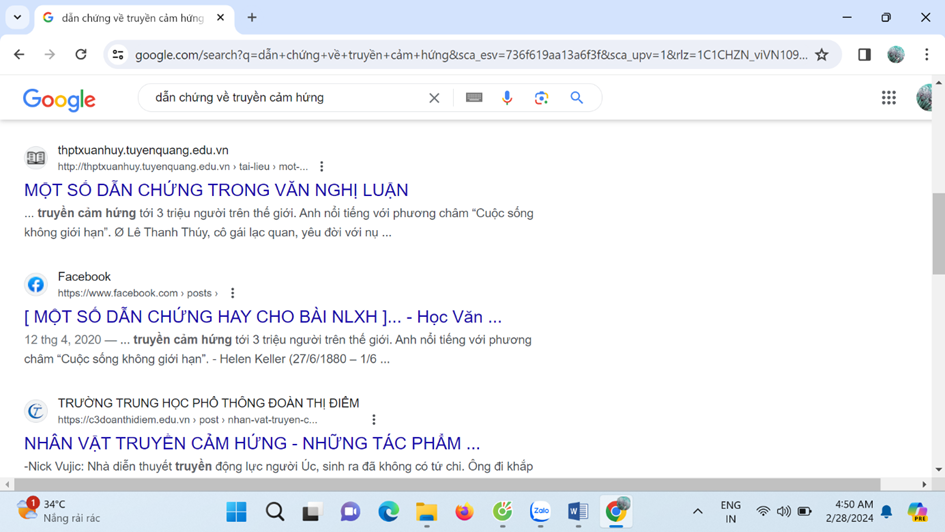Image resolution: width=945 pixels, height=532 pixels.
Task: Open the Google apps grid
Action: point(888,98)
